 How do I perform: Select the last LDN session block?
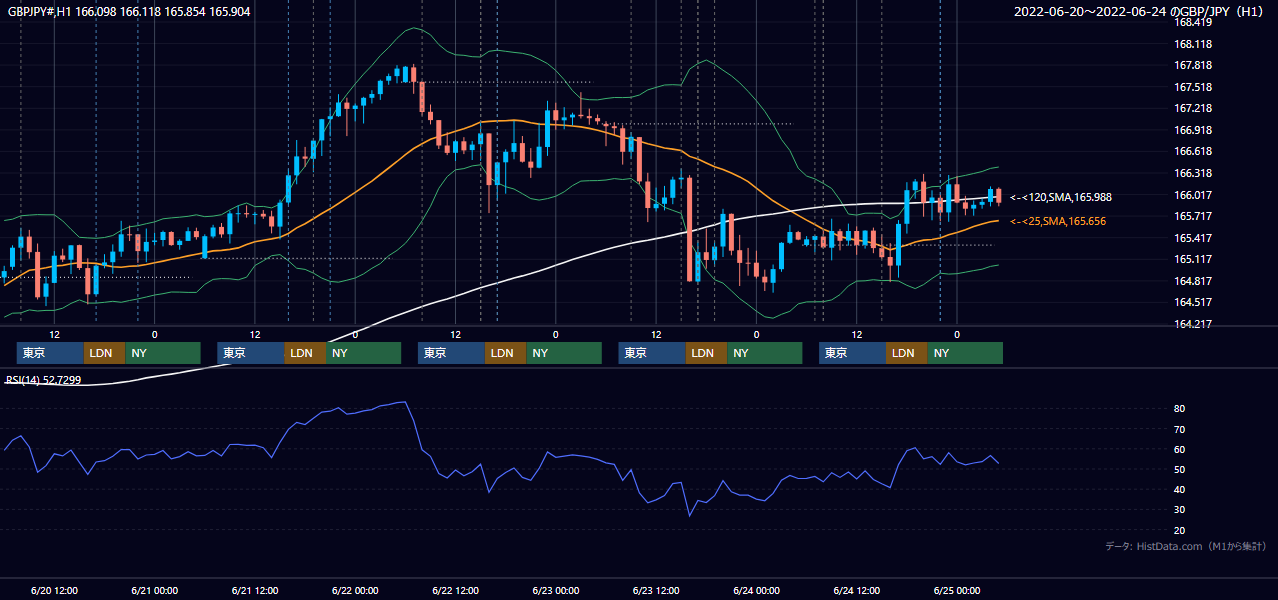tap(907, 353)
